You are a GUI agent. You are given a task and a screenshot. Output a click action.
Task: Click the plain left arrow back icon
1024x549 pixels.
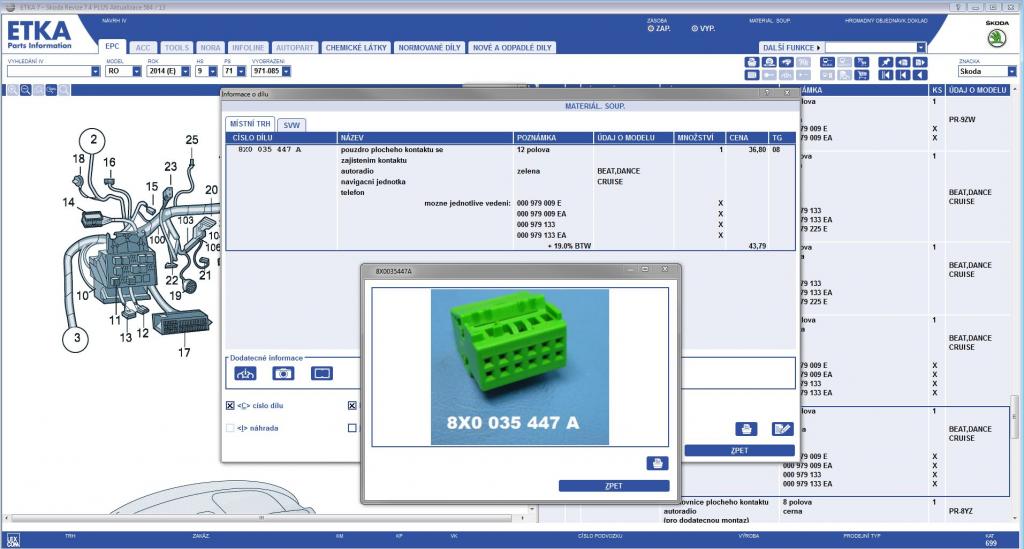click(x=920, y=75)
